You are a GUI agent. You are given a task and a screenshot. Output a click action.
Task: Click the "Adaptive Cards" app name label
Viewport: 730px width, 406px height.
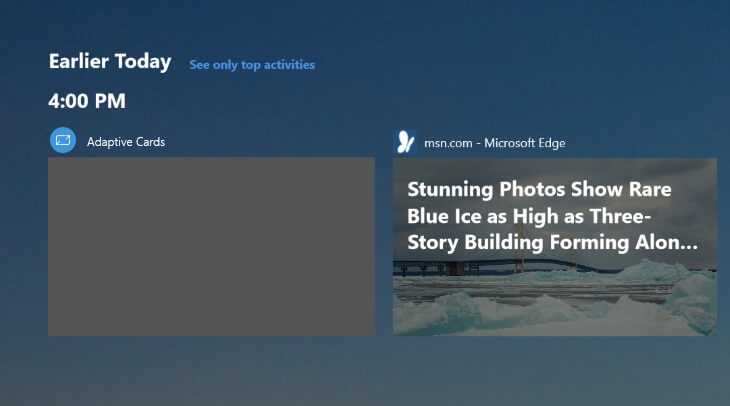[x=126, y=142]
